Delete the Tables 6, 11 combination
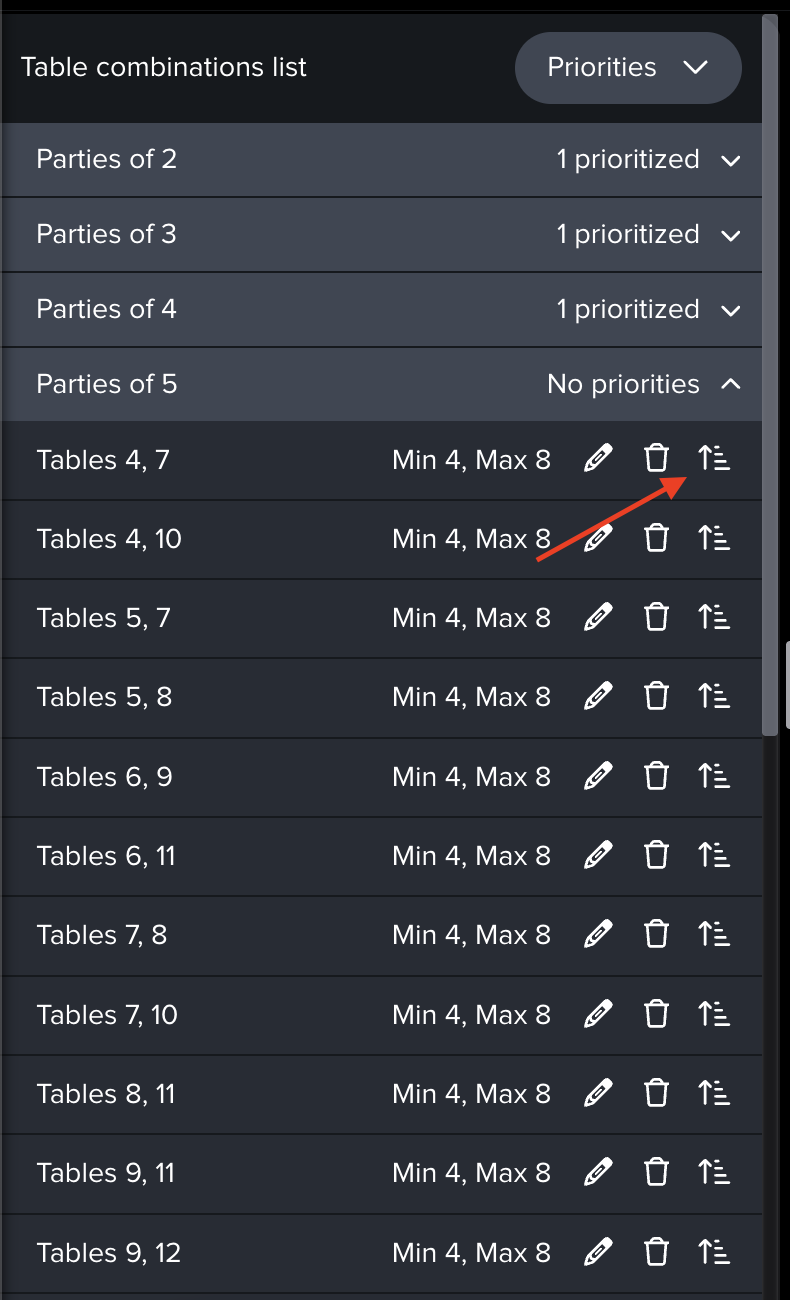The height and width of the screenshot is (1300, 790). [x=656, y=855]
